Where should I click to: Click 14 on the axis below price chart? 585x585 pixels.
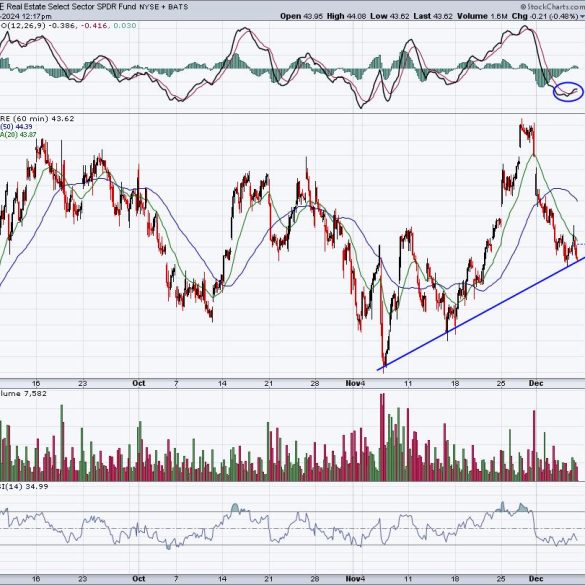point(222,383)
